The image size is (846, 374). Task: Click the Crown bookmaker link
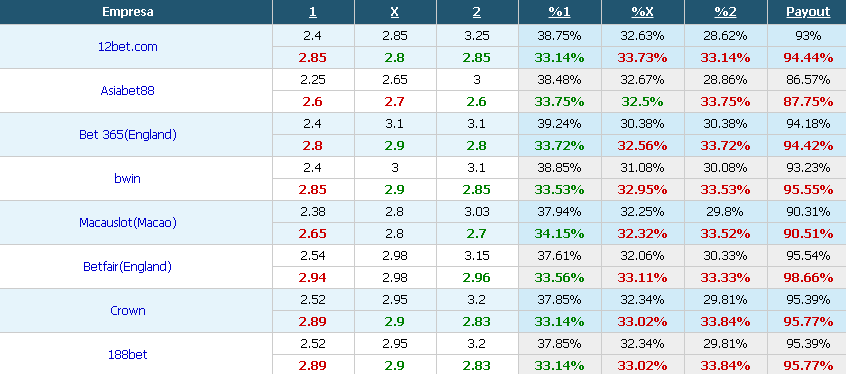pos(128,311)
